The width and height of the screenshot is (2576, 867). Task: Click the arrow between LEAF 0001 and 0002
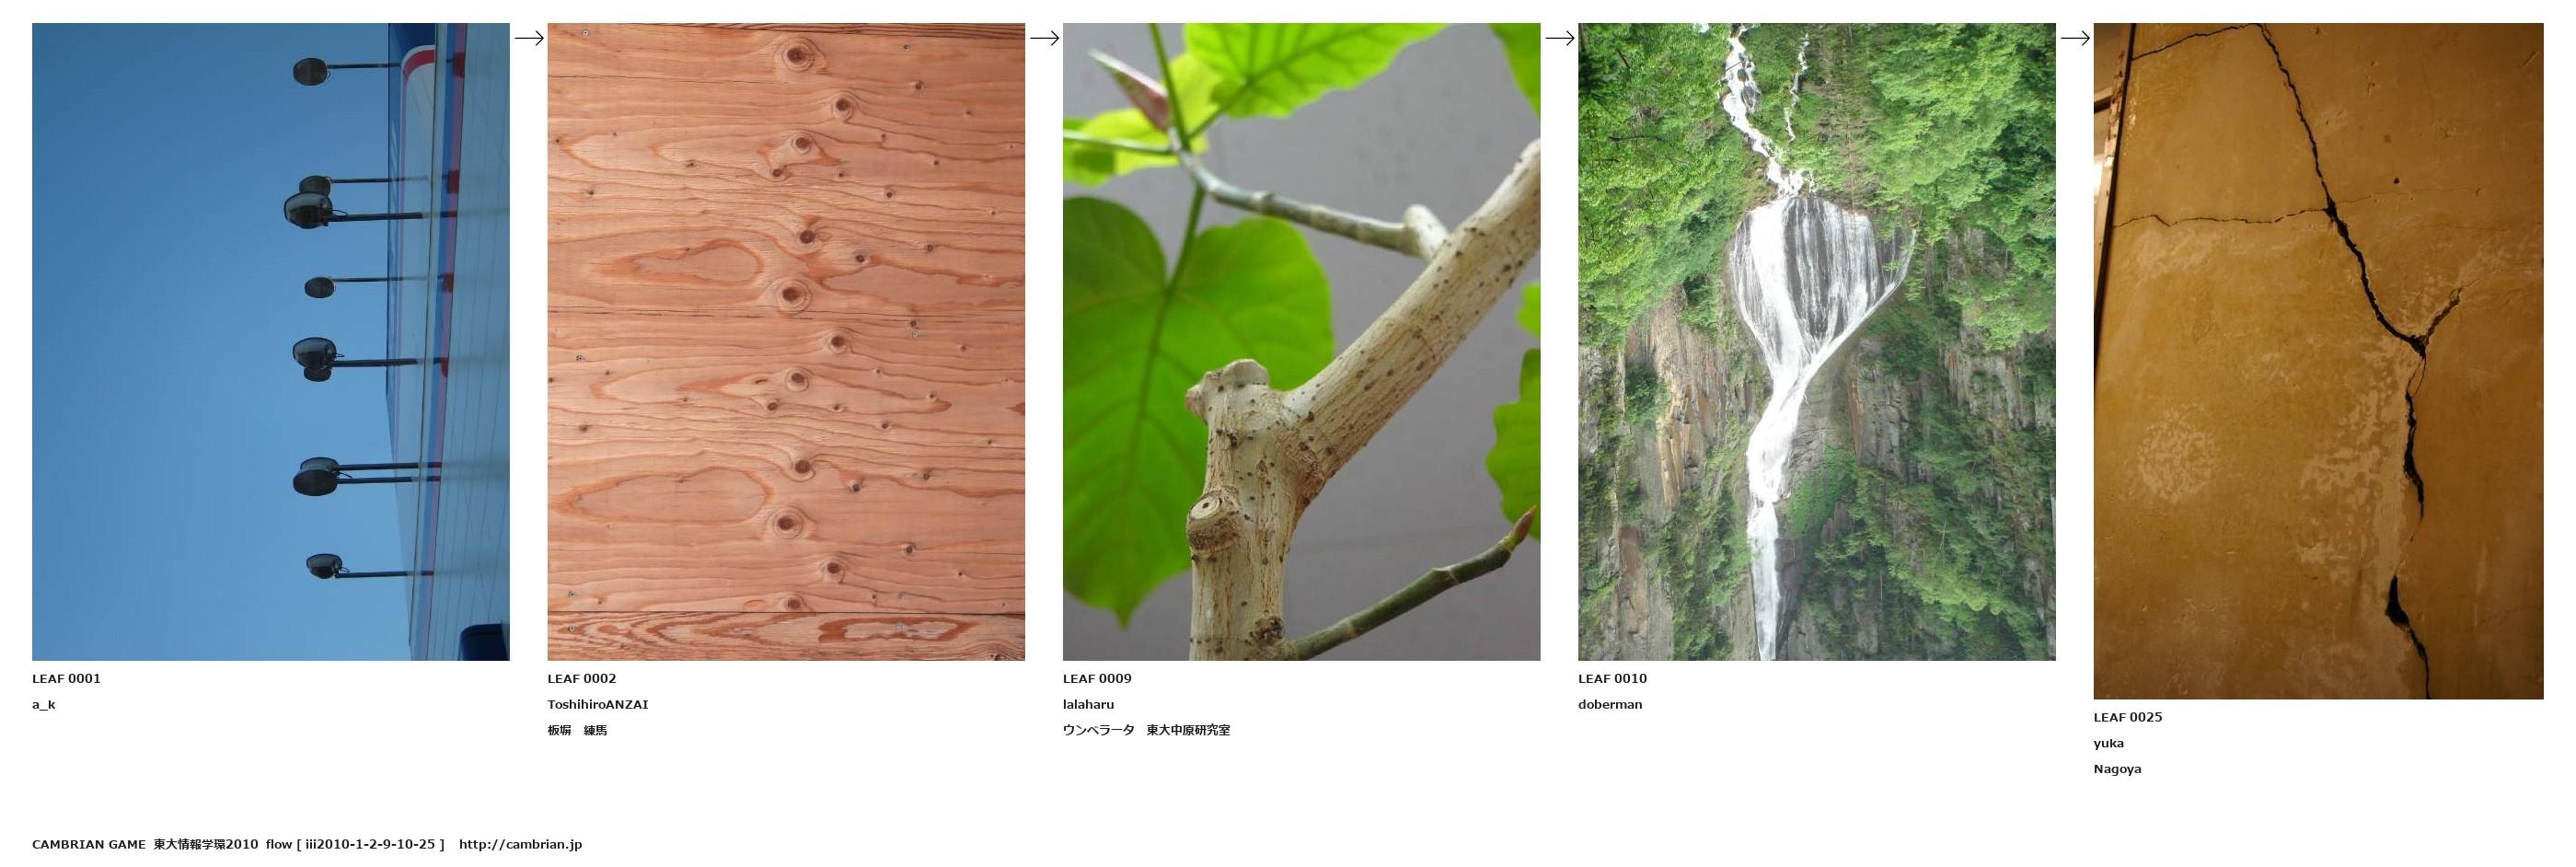pos(529,38)
